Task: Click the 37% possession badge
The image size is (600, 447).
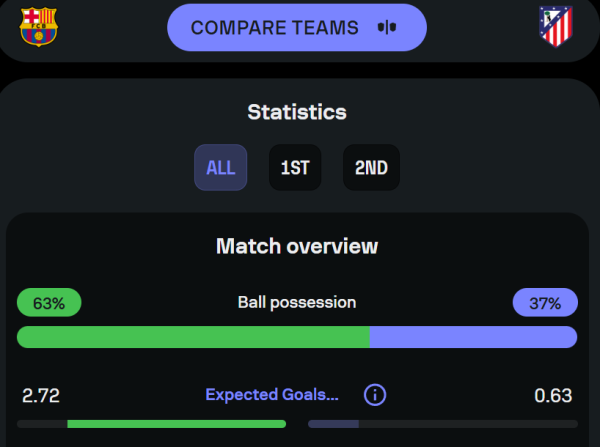Action: [x=545, y=302]
